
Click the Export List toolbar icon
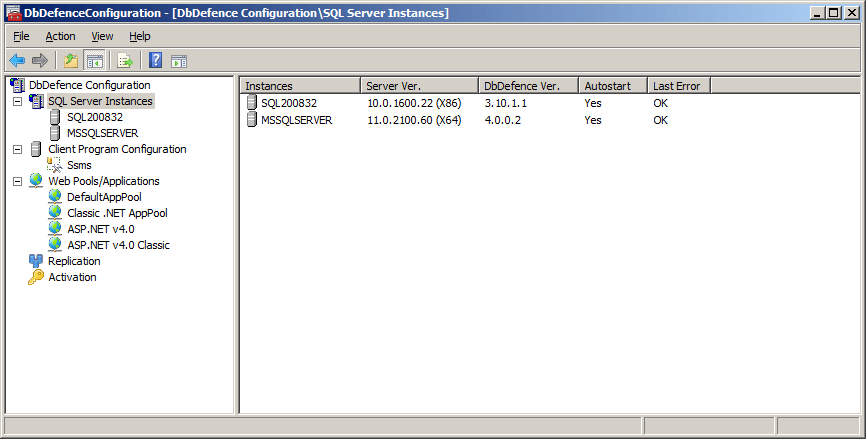point(125,61)
